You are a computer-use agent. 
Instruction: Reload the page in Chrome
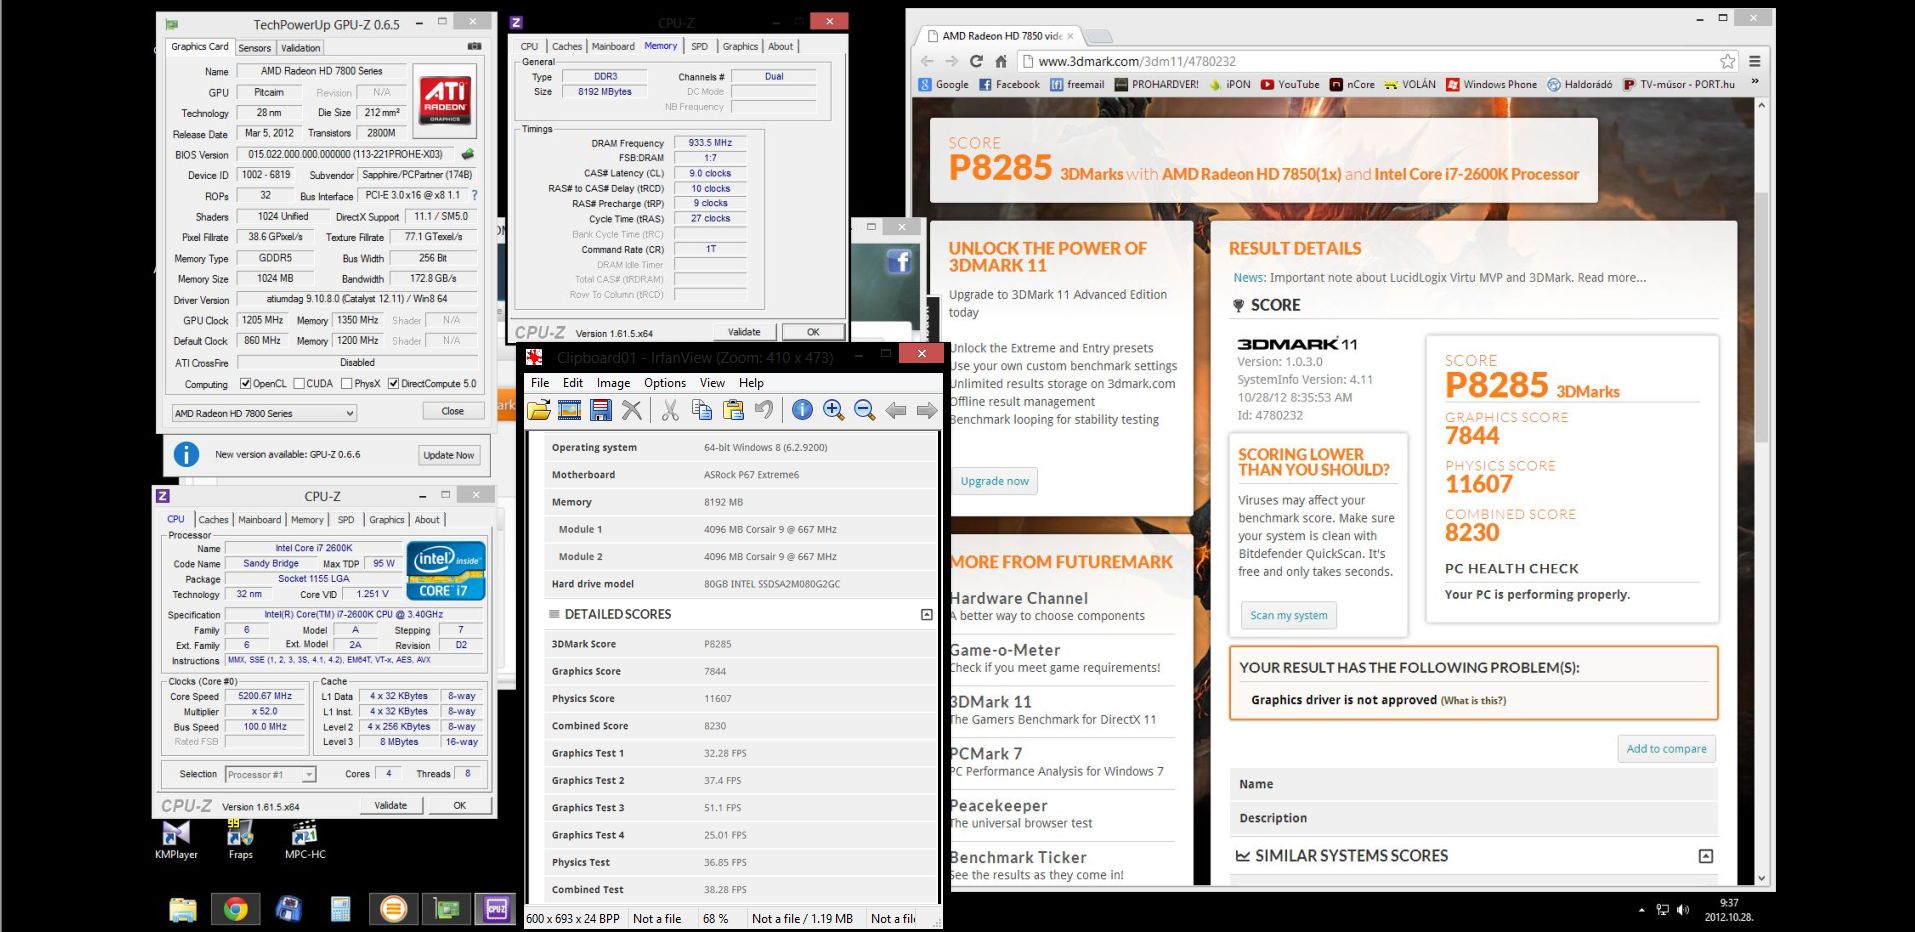click(x=976, y=61)
